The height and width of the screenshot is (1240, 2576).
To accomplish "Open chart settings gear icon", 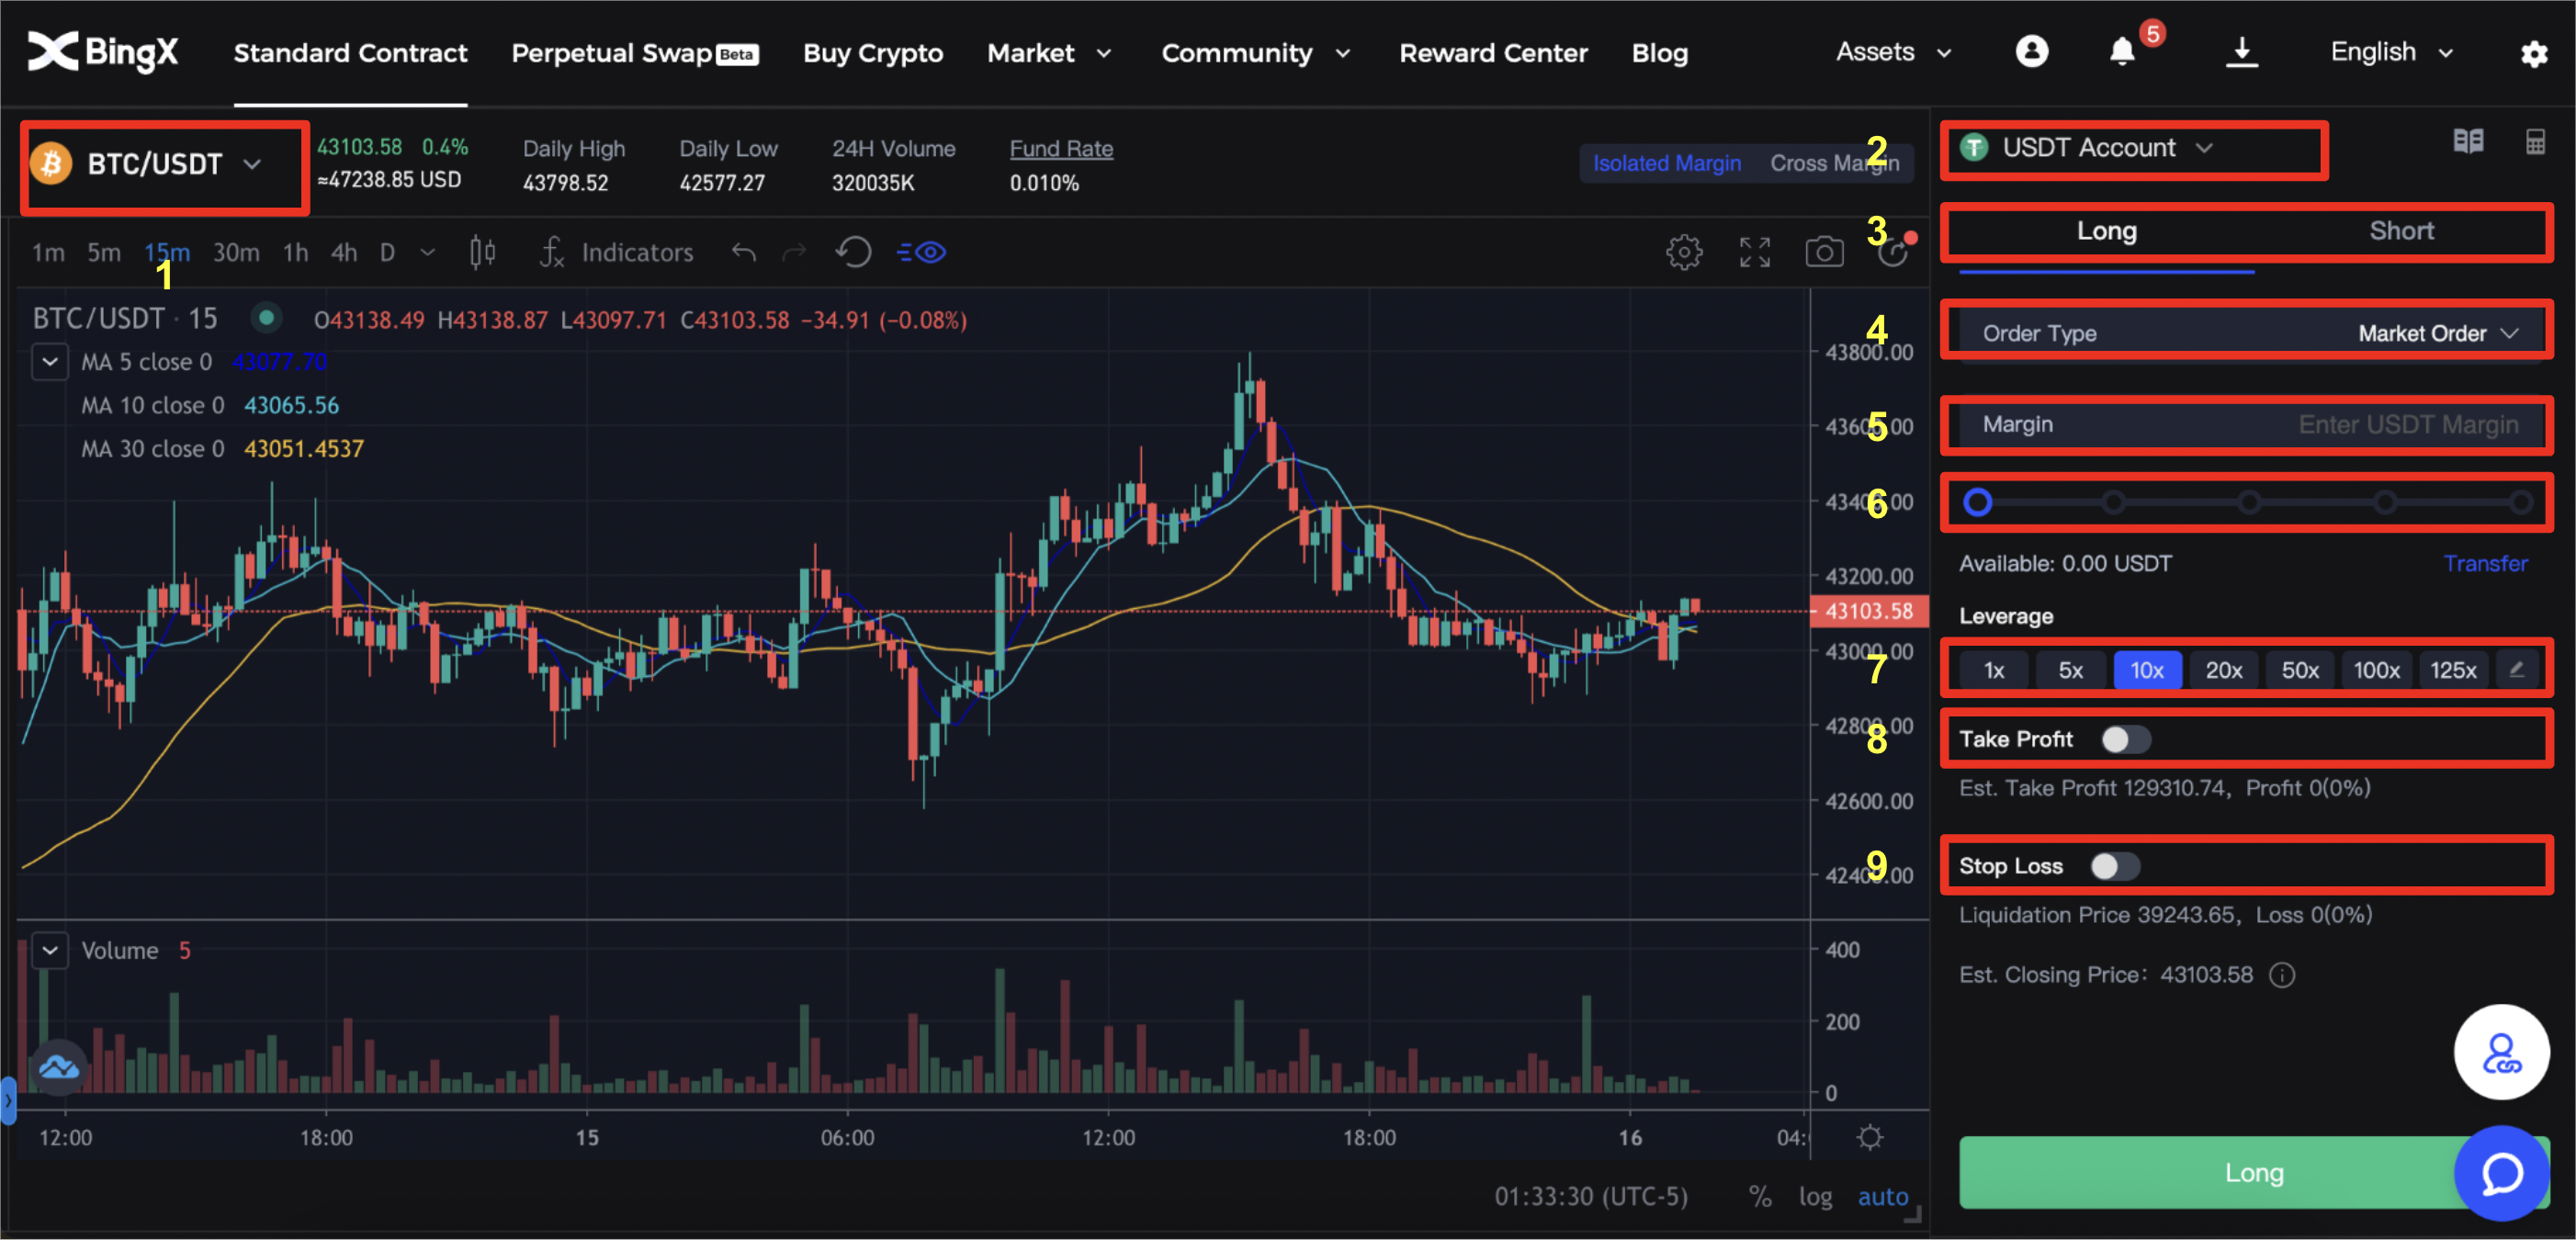I will click(x=1684, y=252).
